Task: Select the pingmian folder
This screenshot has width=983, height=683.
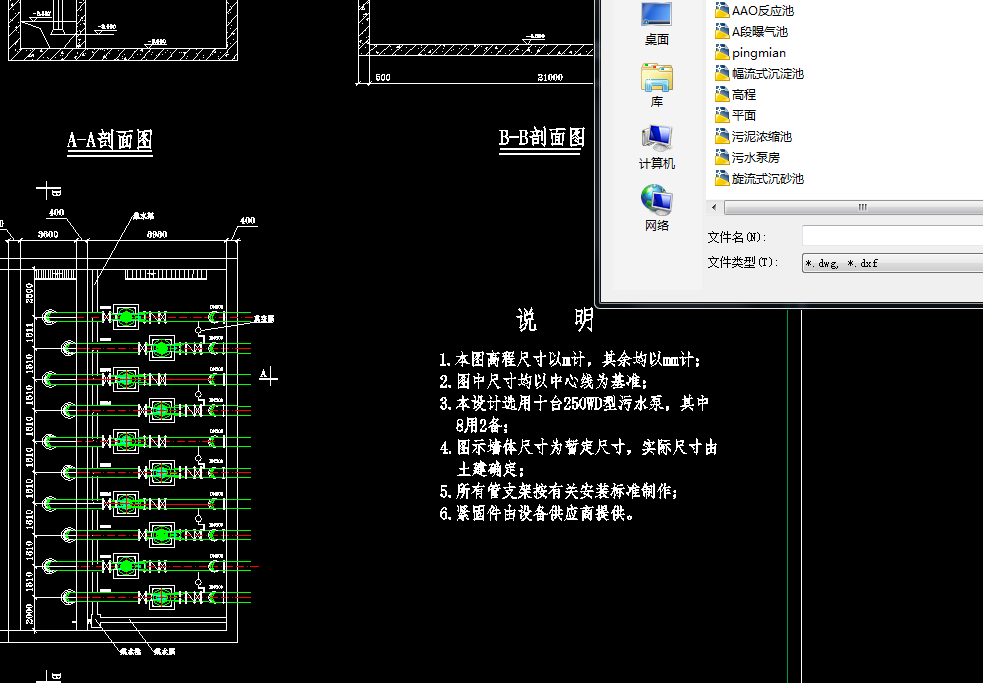Action: [x=751, y=53]
